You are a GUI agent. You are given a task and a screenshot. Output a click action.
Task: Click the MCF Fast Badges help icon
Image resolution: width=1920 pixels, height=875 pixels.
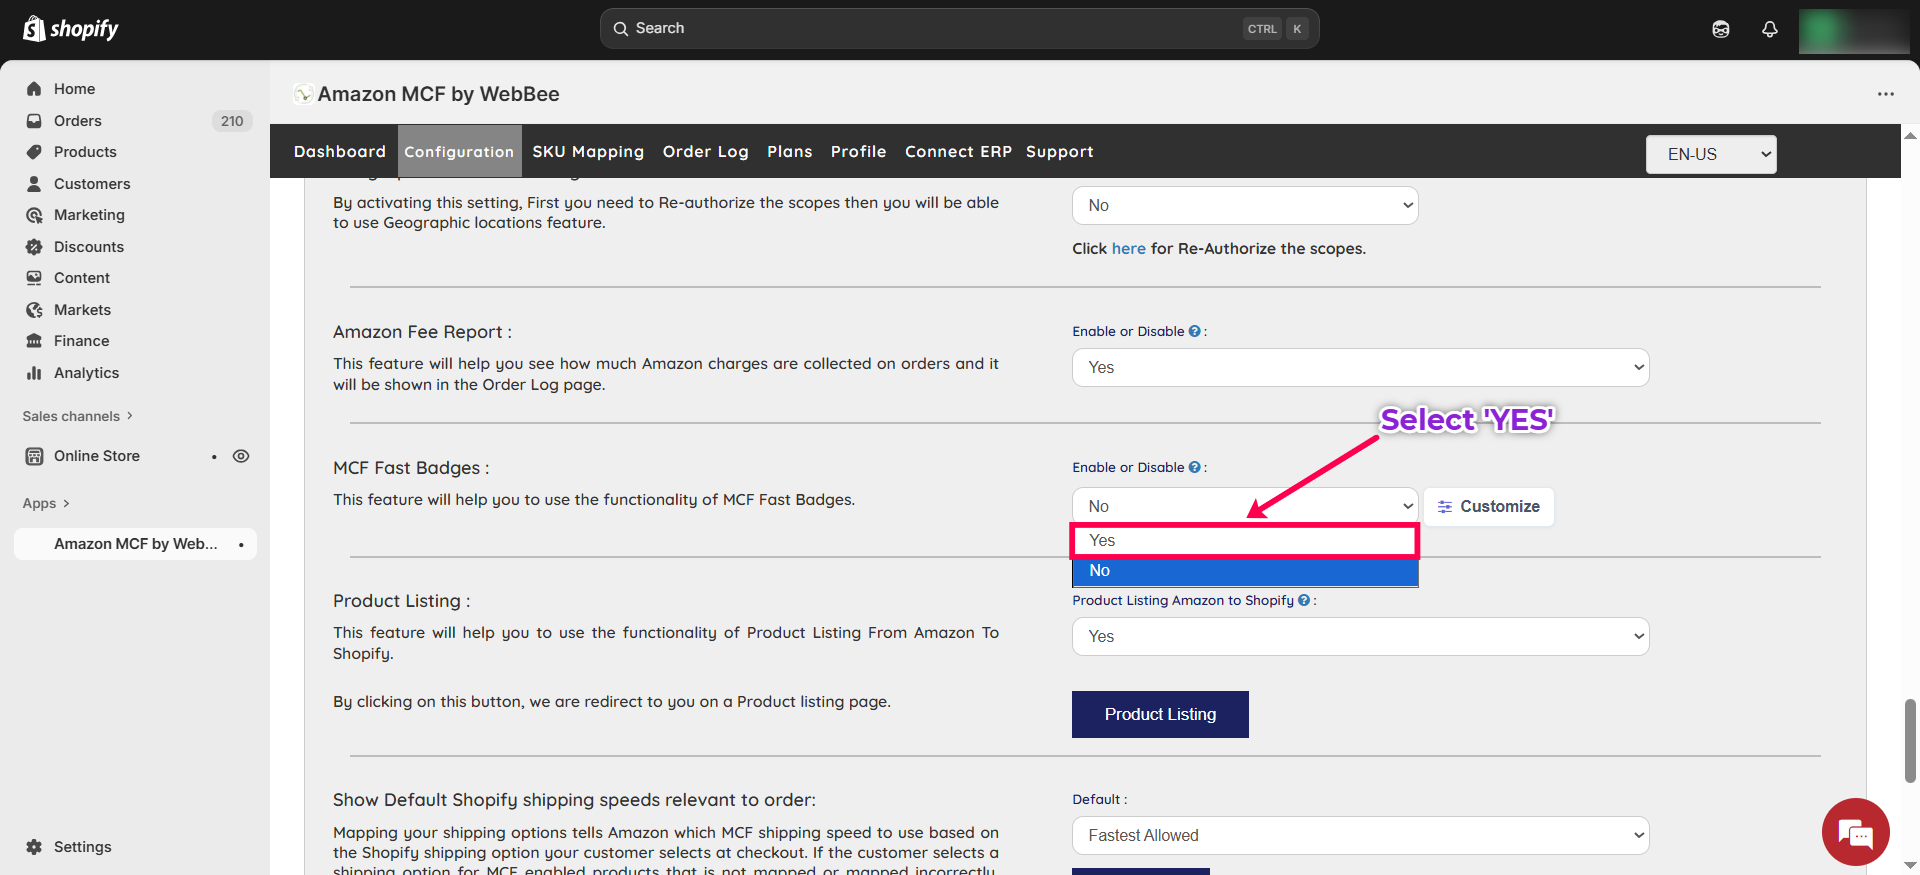click(x=1194, y=468)
